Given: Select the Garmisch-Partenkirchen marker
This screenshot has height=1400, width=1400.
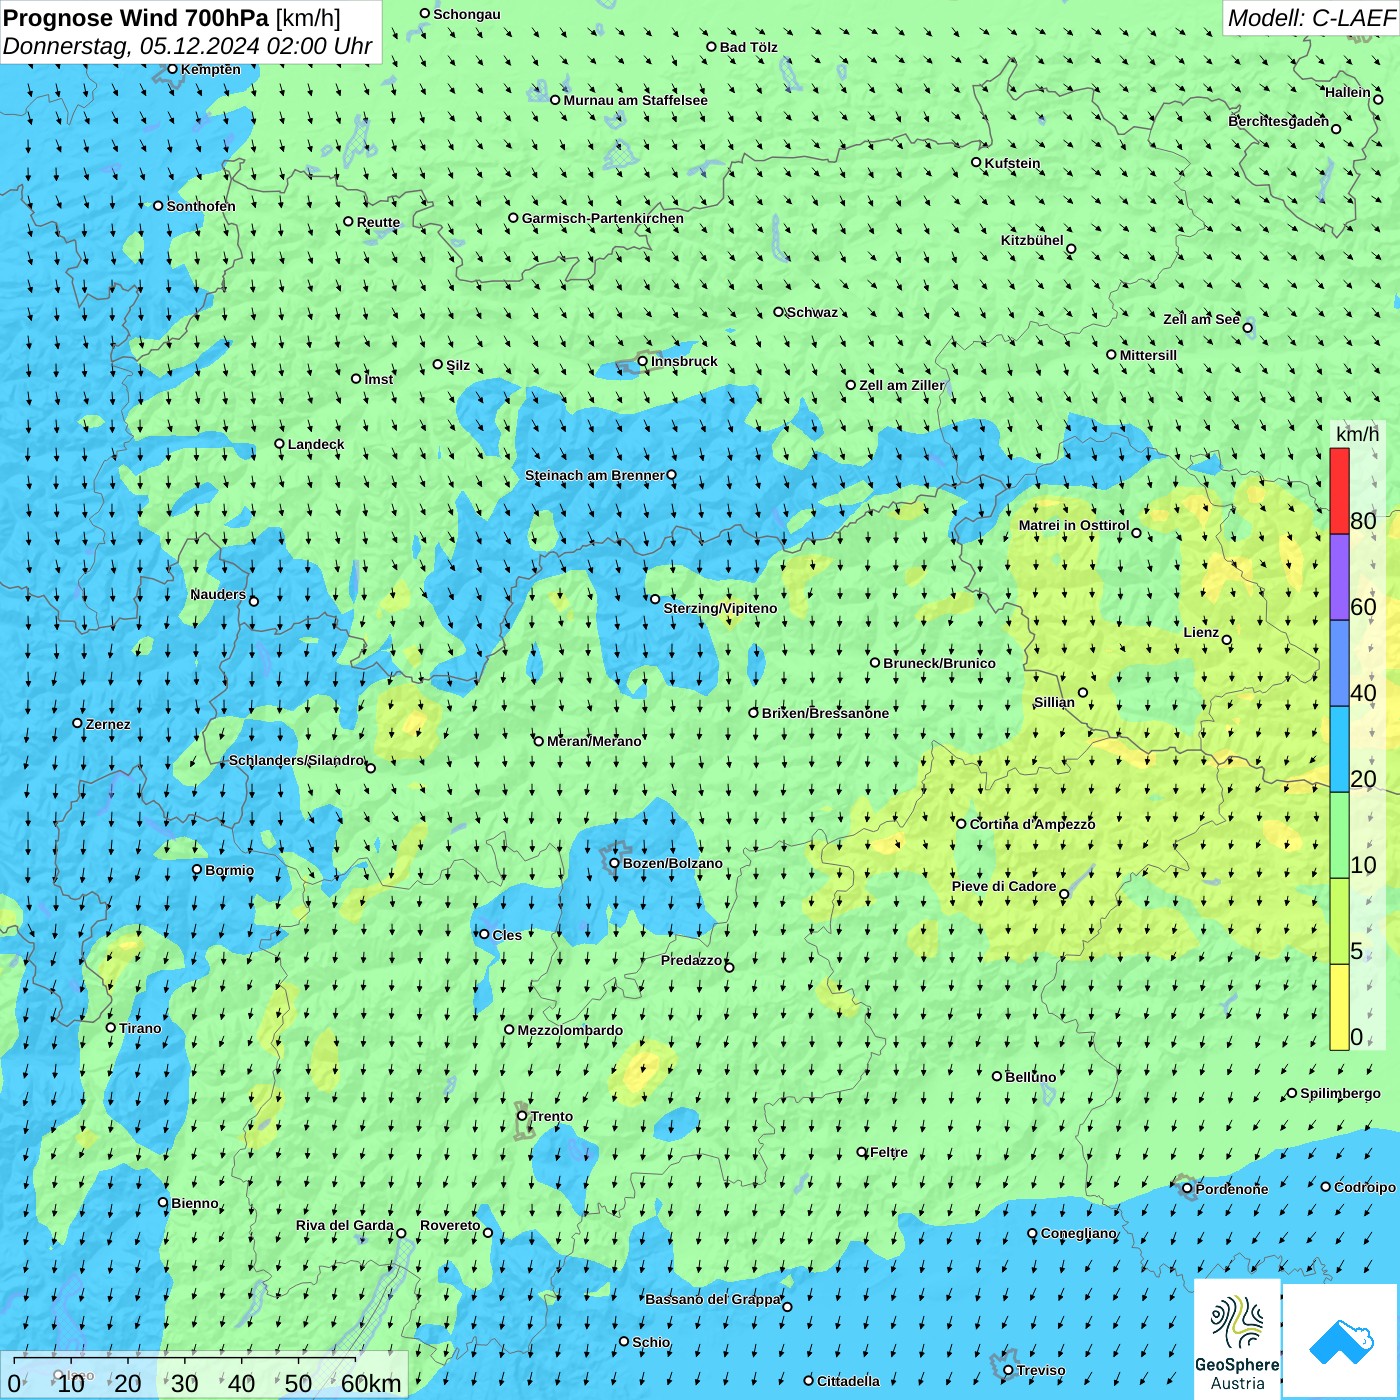Looking at the screenshot, I should 514,218.
